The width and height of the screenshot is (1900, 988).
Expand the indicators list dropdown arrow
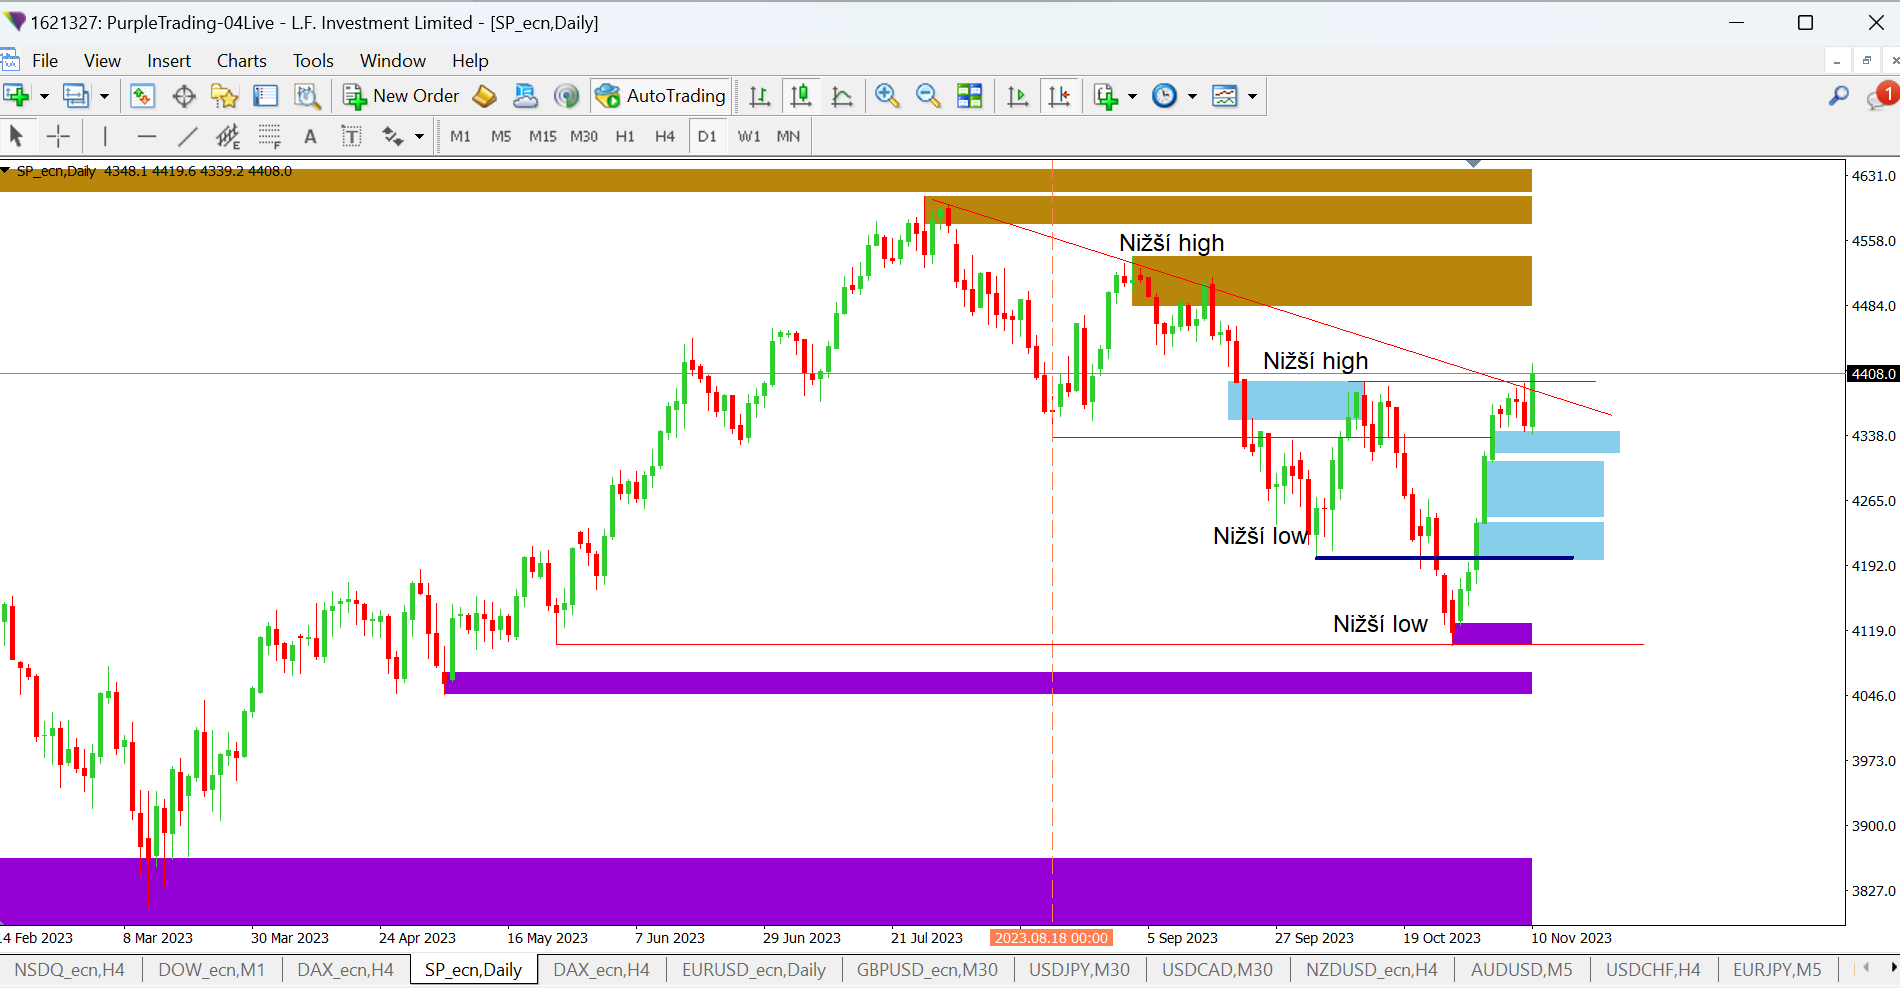1132,97
